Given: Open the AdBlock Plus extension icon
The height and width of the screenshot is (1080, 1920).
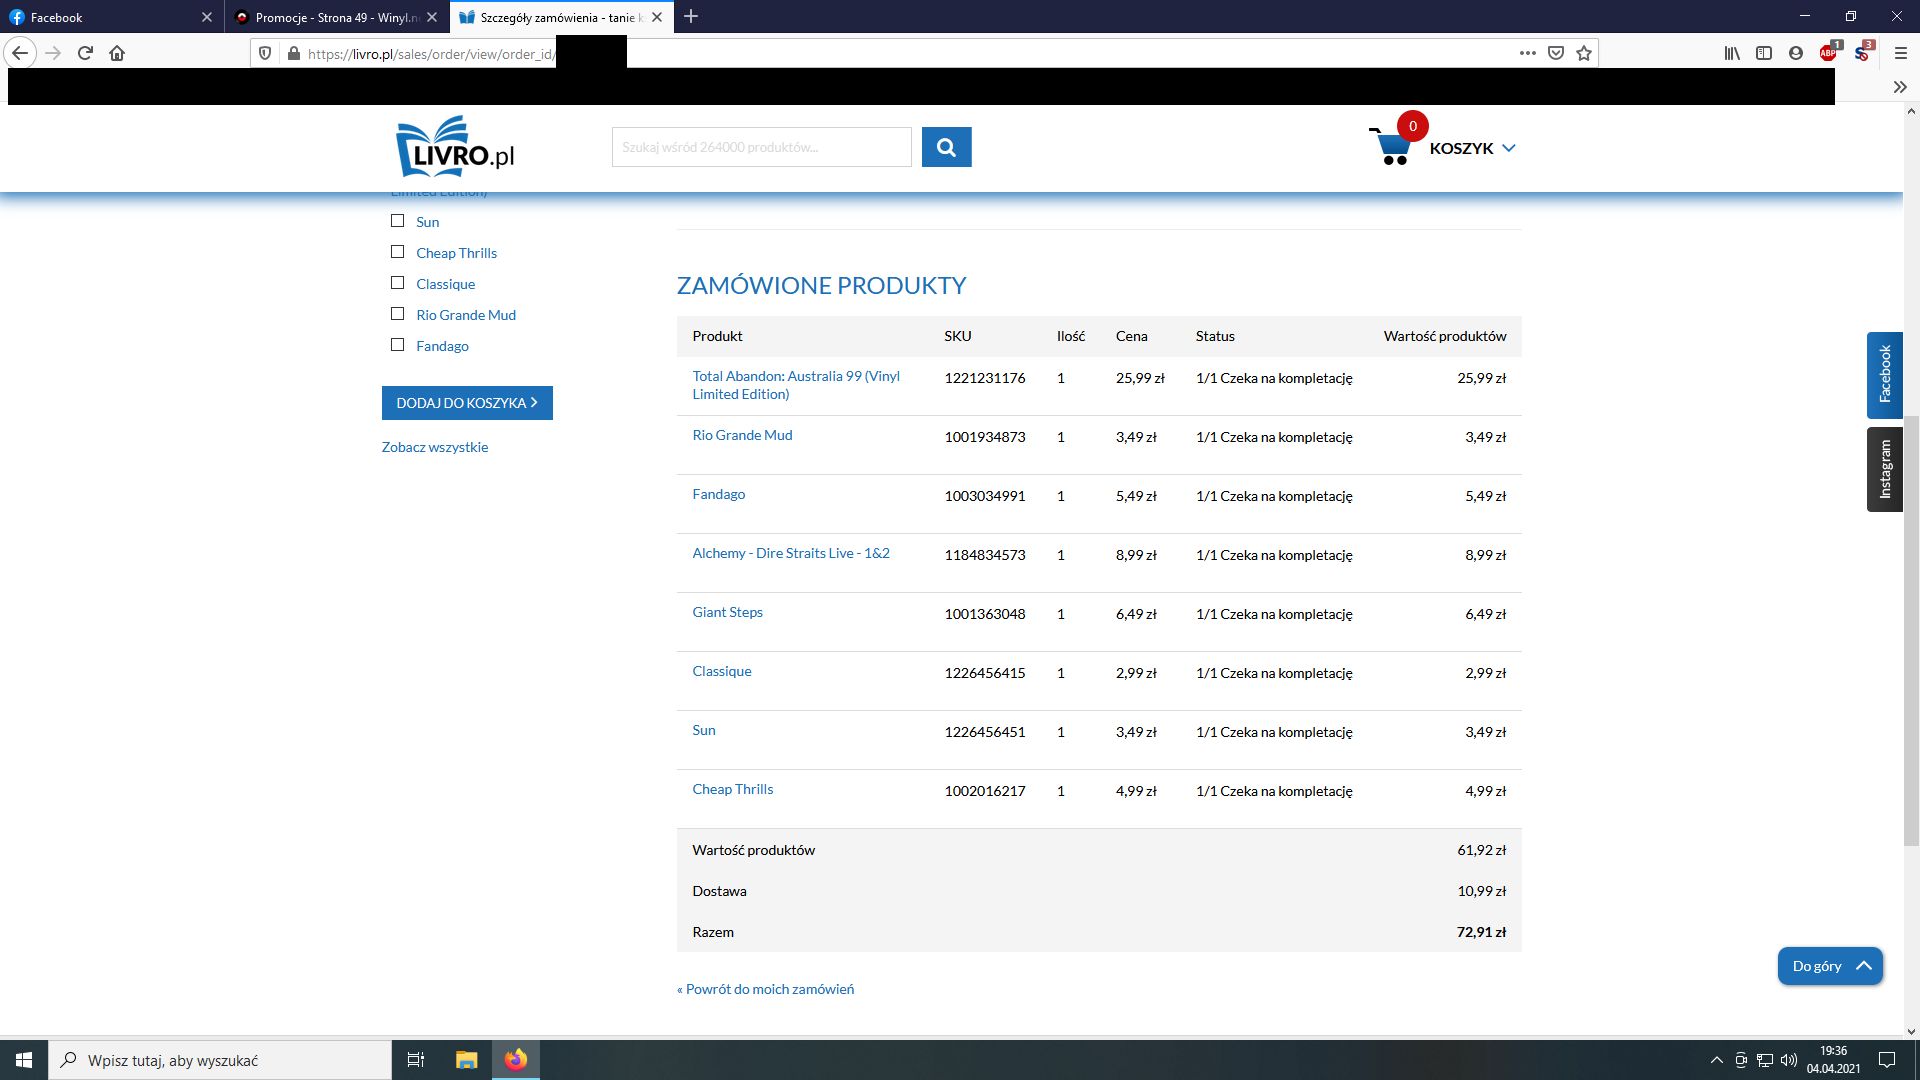Looking at the screenshot, I should point(1828,53).
